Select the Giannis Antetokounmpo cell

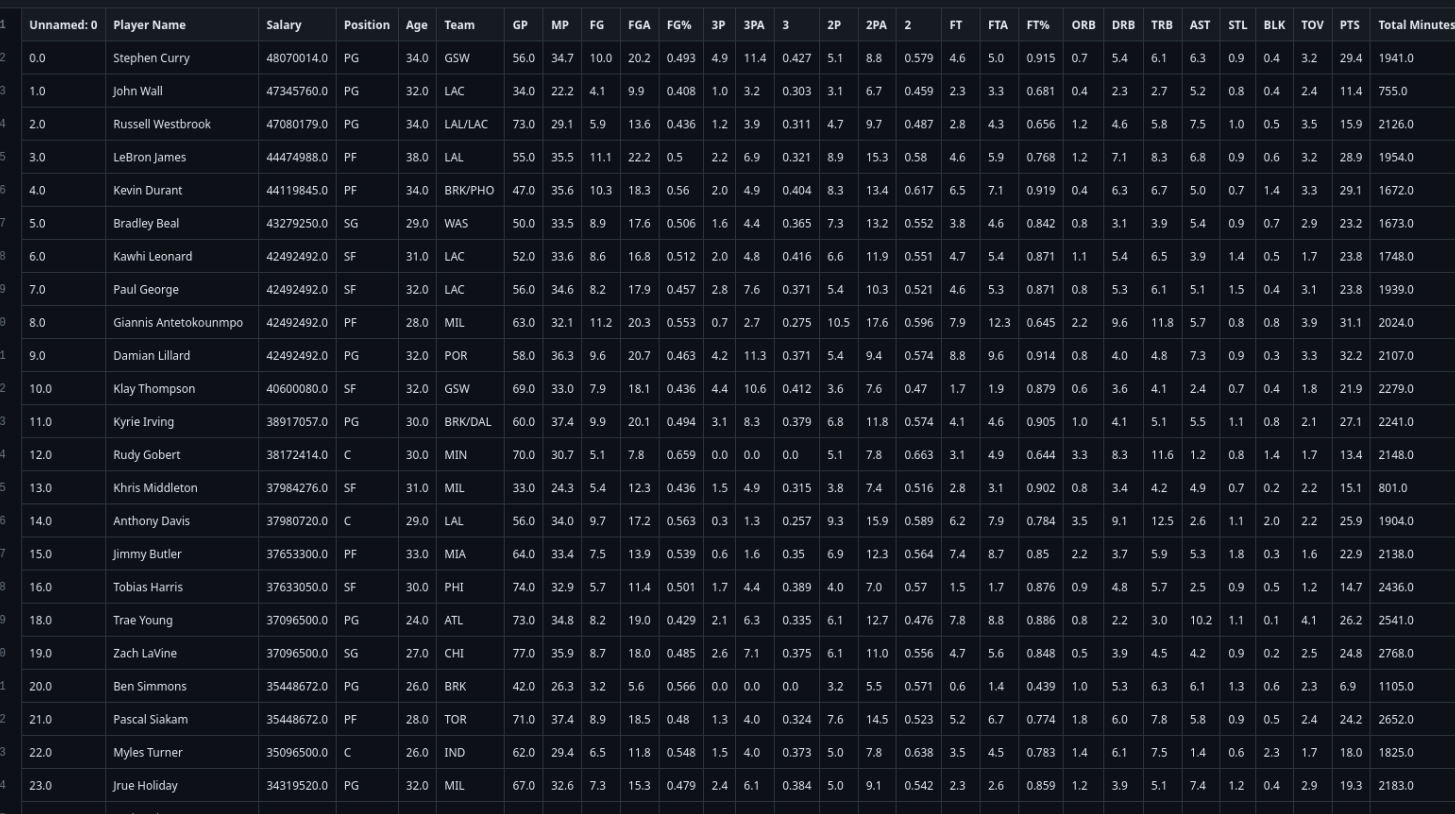click(181, 322)
